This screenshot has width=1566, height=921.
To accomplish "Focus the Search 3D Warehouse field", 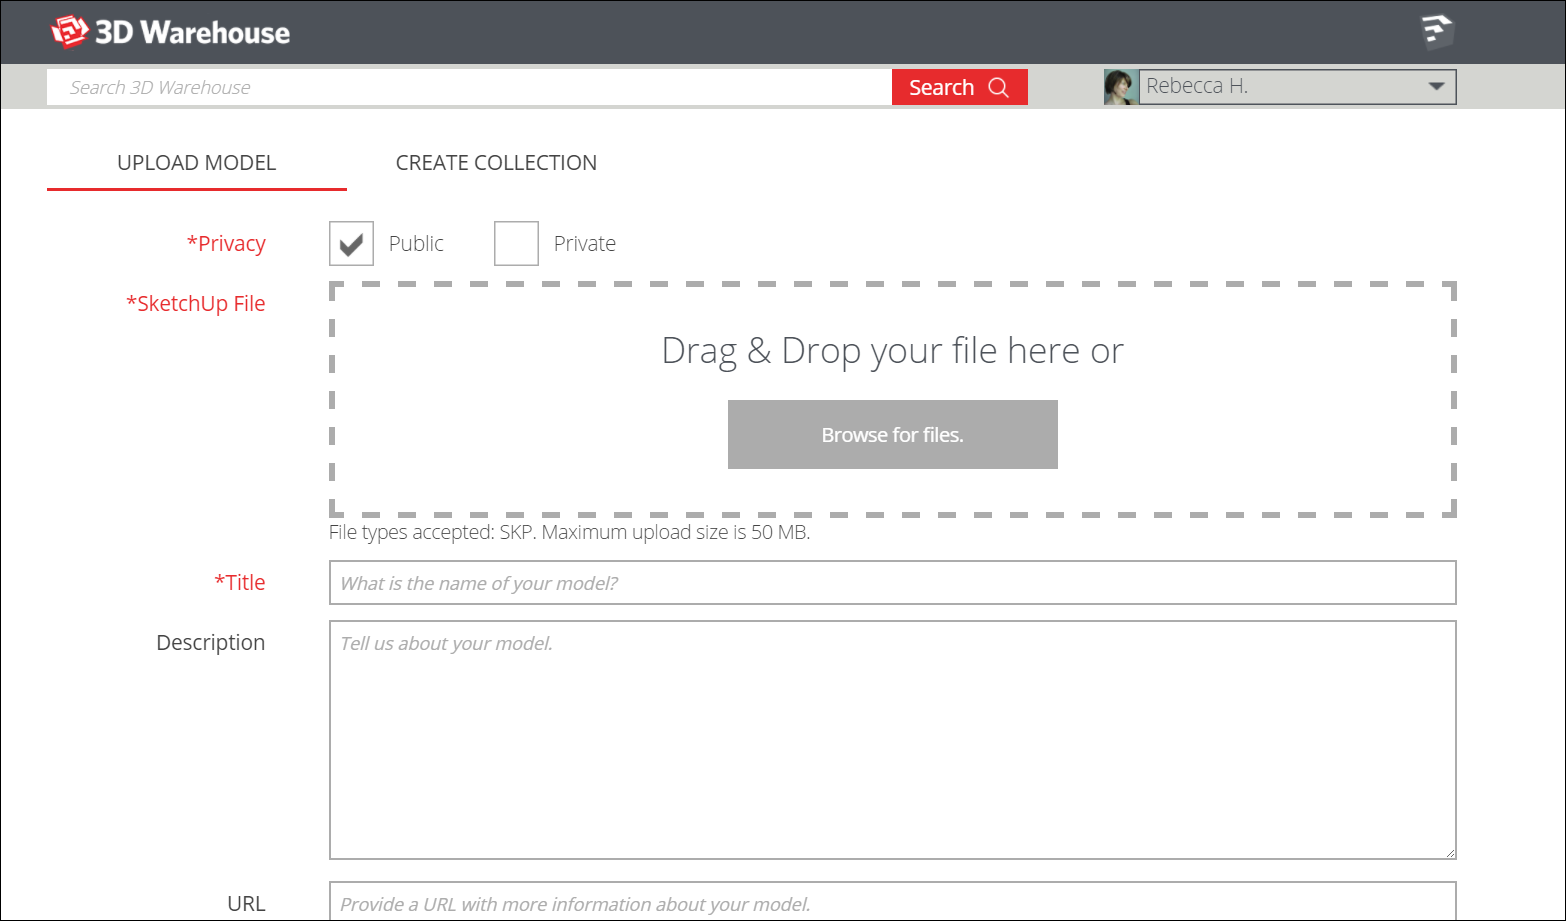I will pos(469,87).
